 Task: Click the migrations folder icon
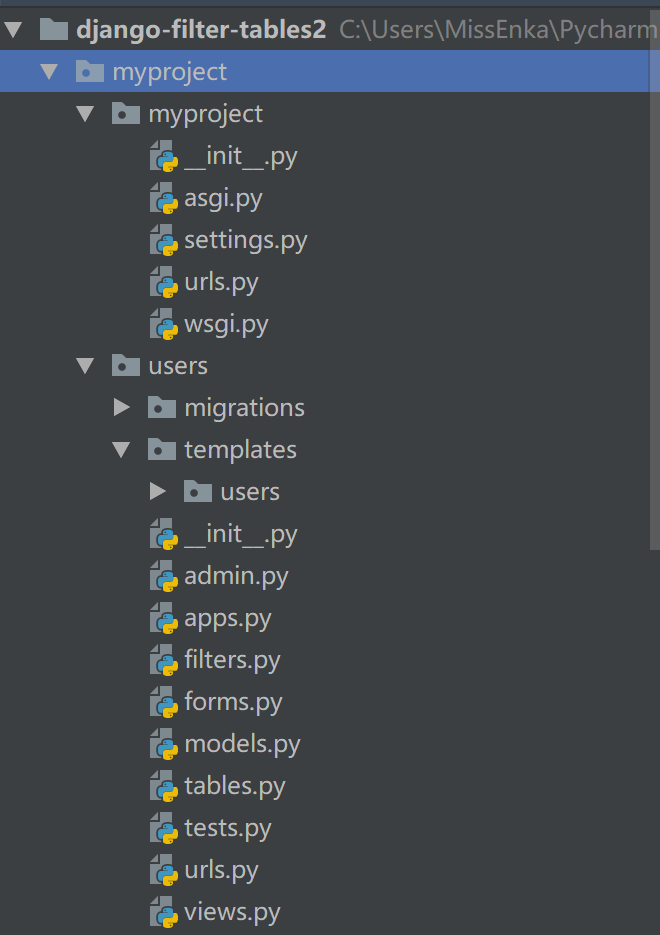162,407
